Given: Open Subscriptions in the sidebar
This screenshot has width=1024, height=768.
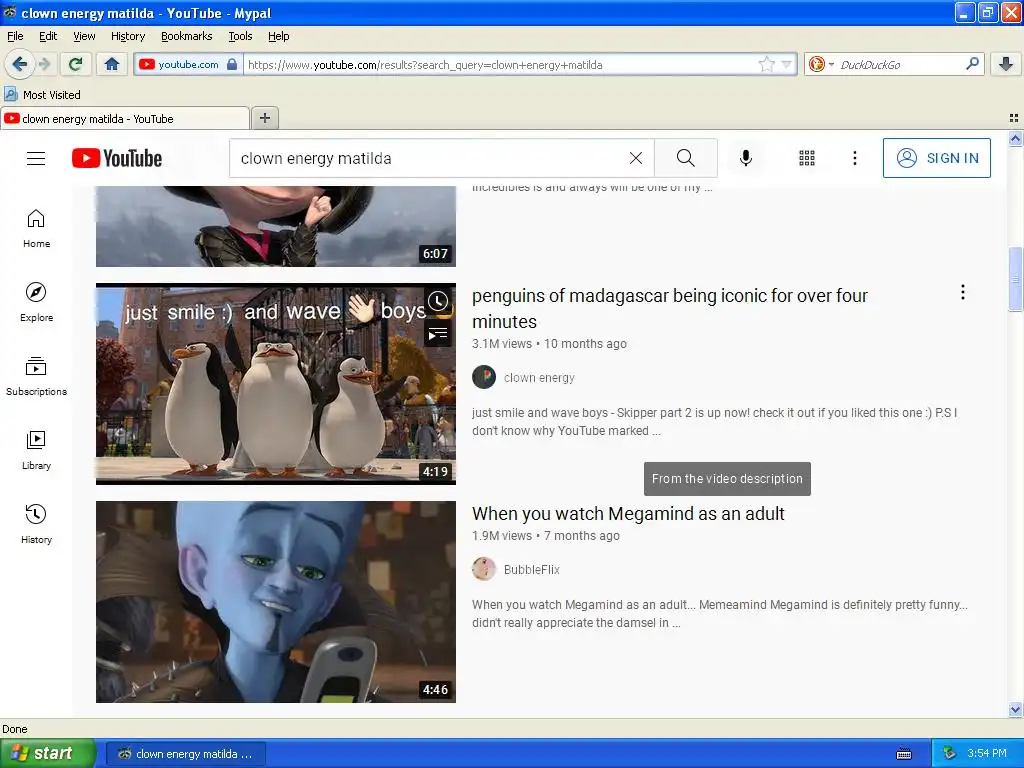Looking at the screenshot, I should click(36, 377).
